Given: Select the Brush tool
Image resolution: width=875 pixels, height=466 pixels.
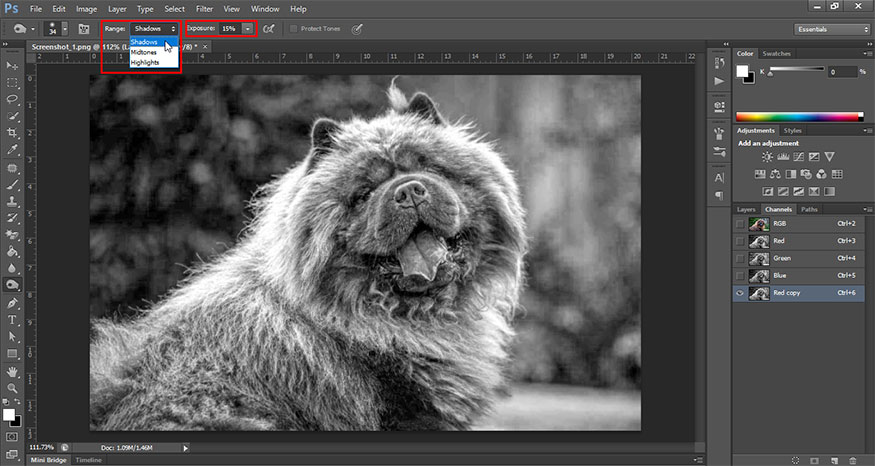Looking at the screenshot, I should pos(12,185).
